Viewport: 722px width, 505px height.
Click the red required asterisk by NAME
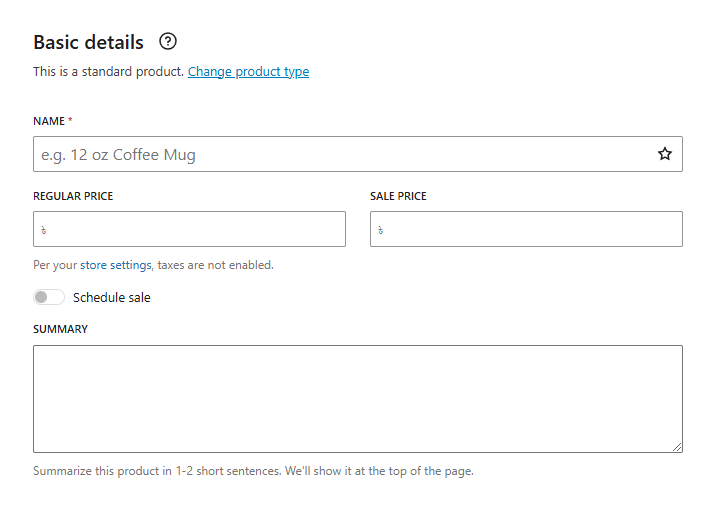[70, 121]
